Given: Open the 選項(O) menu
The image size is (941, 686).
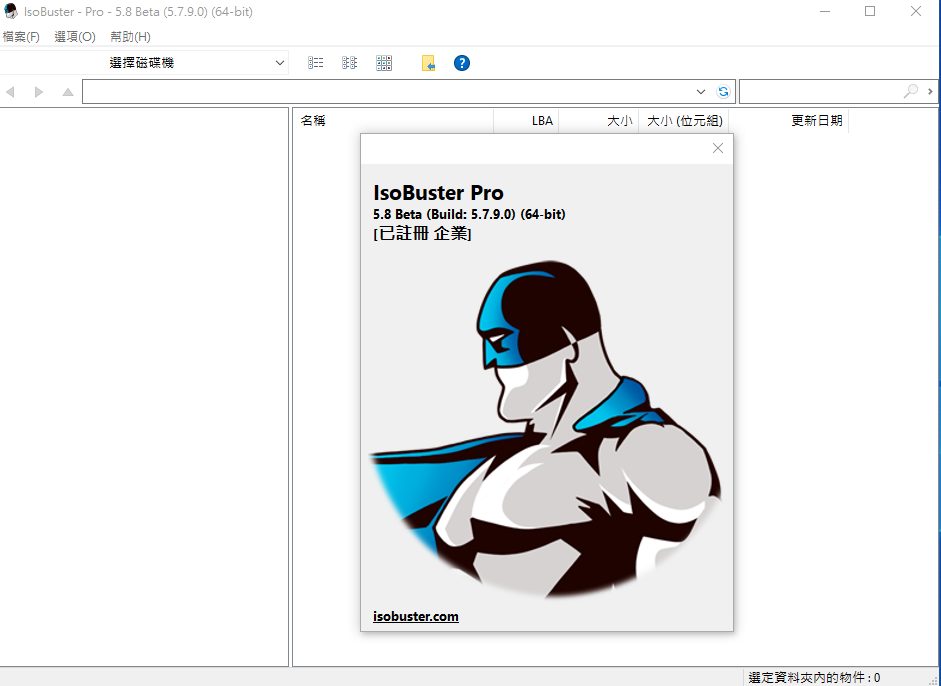Looking at the screenshot, I should (75, 37).
